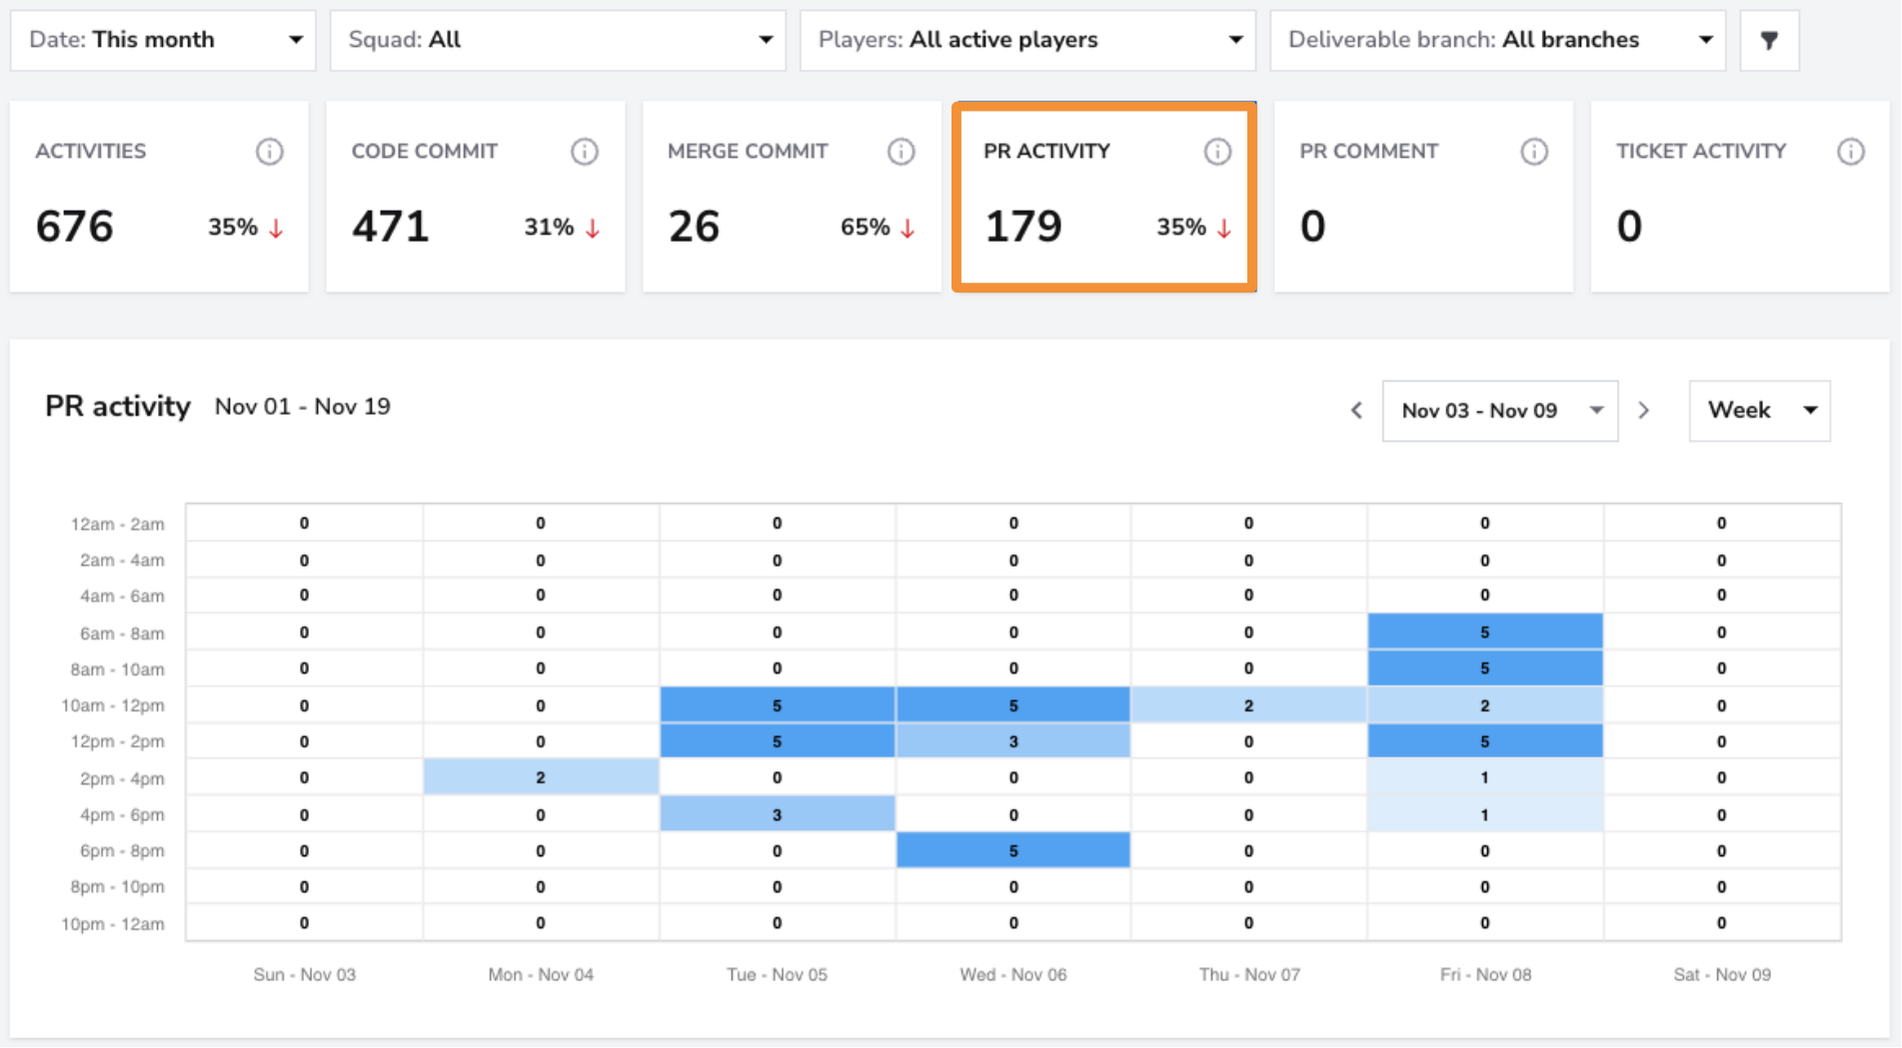Open the Squad: All dropdown

558,40
